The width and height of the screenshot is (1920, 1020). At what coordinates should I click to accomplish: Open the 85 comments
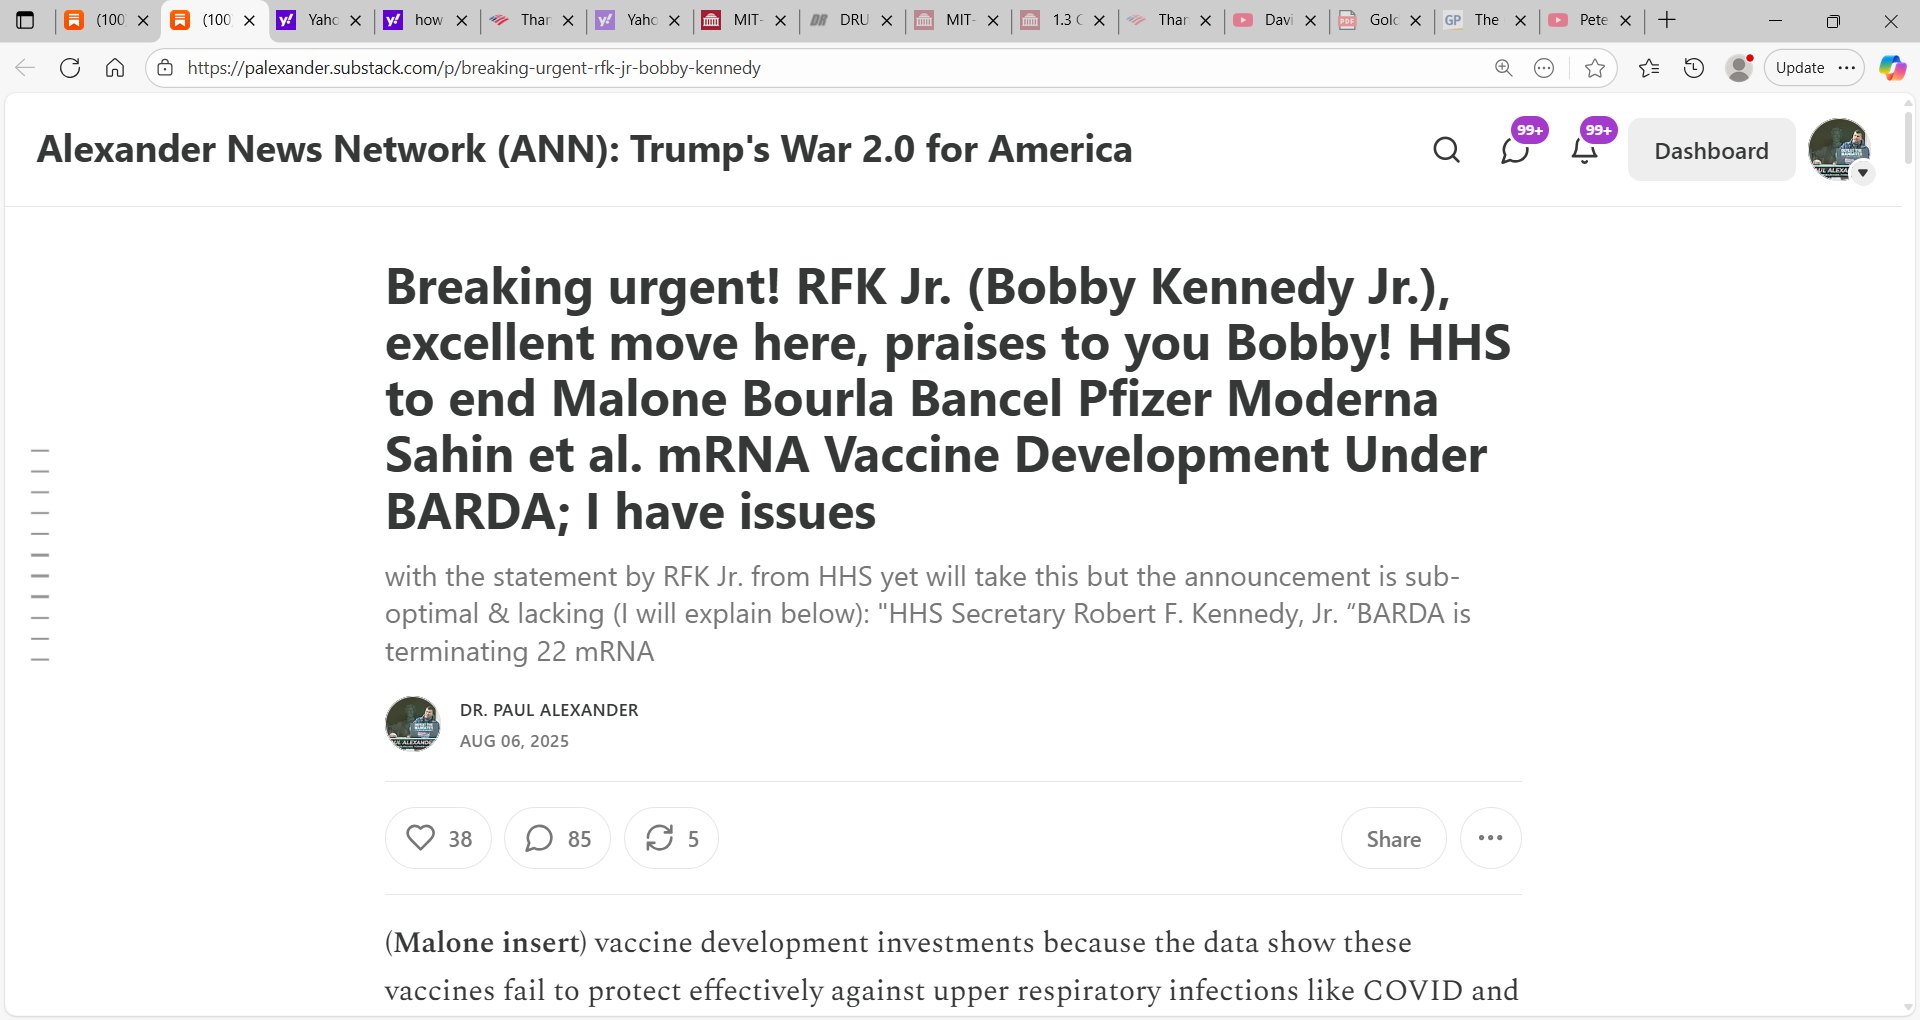pyautogui.click(x=557, y=838)
